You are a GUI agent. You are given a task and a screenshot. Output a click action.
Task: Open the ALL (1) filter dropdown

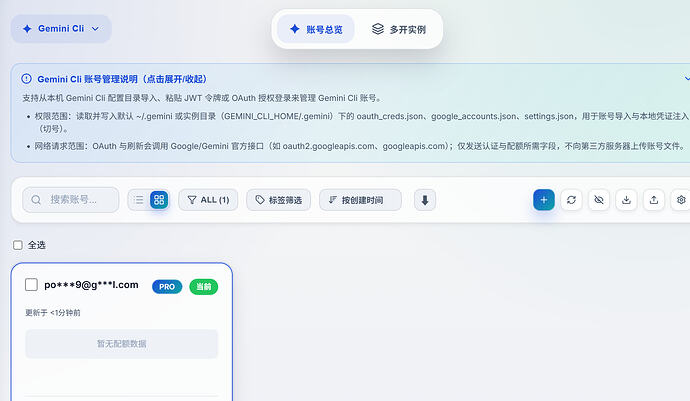click(x=208, y=200)
